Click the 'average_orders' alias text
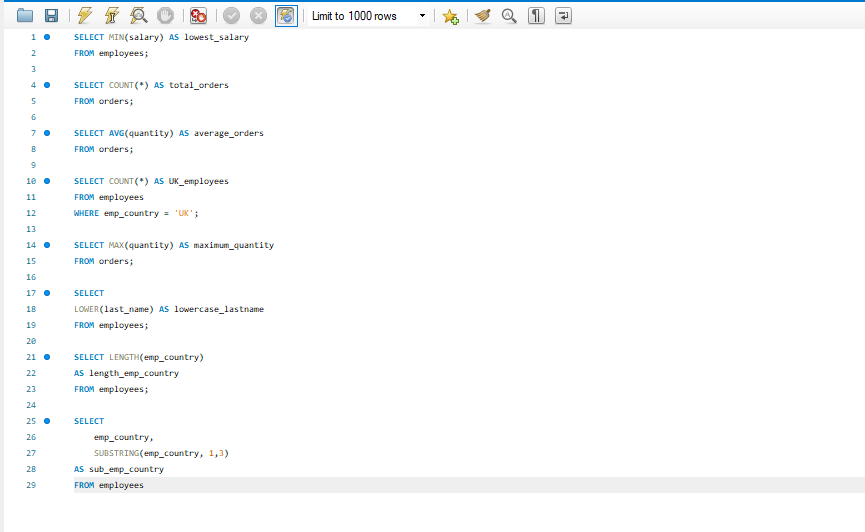 pyautogui.click(x=228, y=133)
